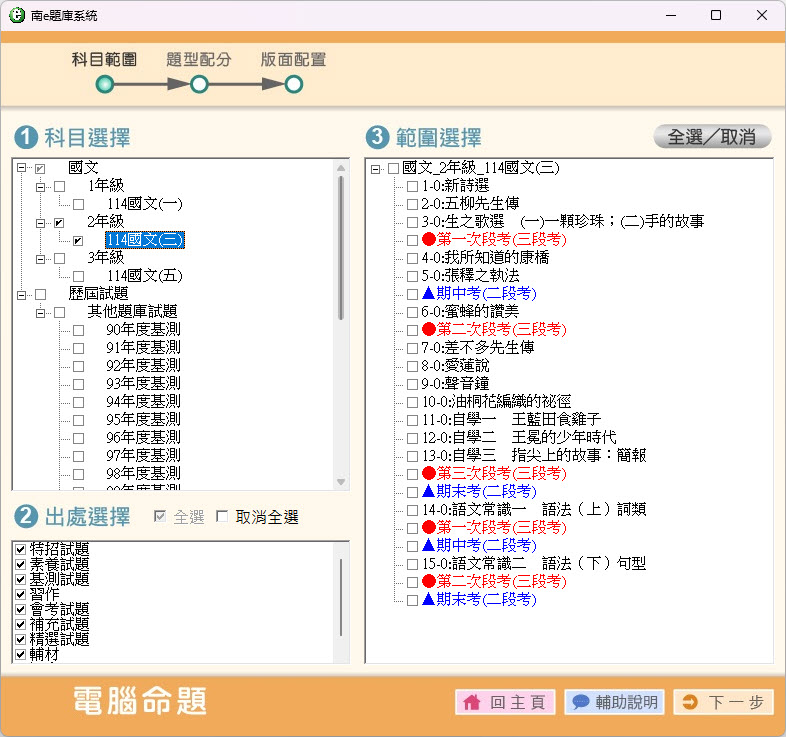Select 5-0:張釋之執法 row
Screen dimensions: 786x737
pos(470,276)
